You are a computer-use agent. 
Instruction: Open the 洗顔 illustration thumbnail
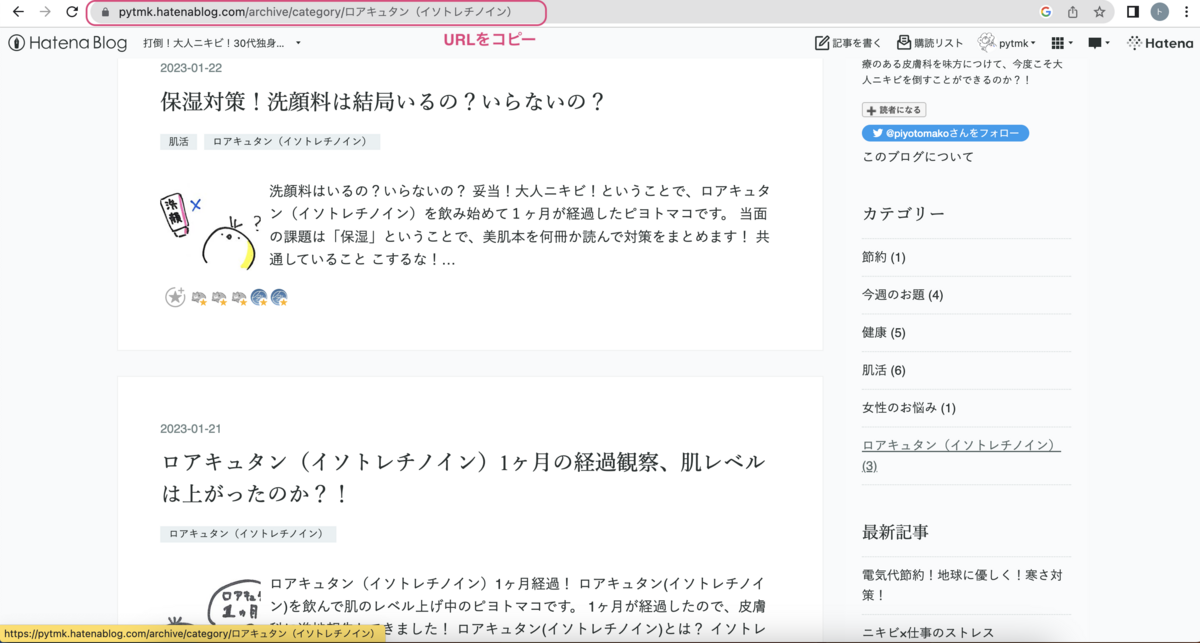click(x=210, y=230)
